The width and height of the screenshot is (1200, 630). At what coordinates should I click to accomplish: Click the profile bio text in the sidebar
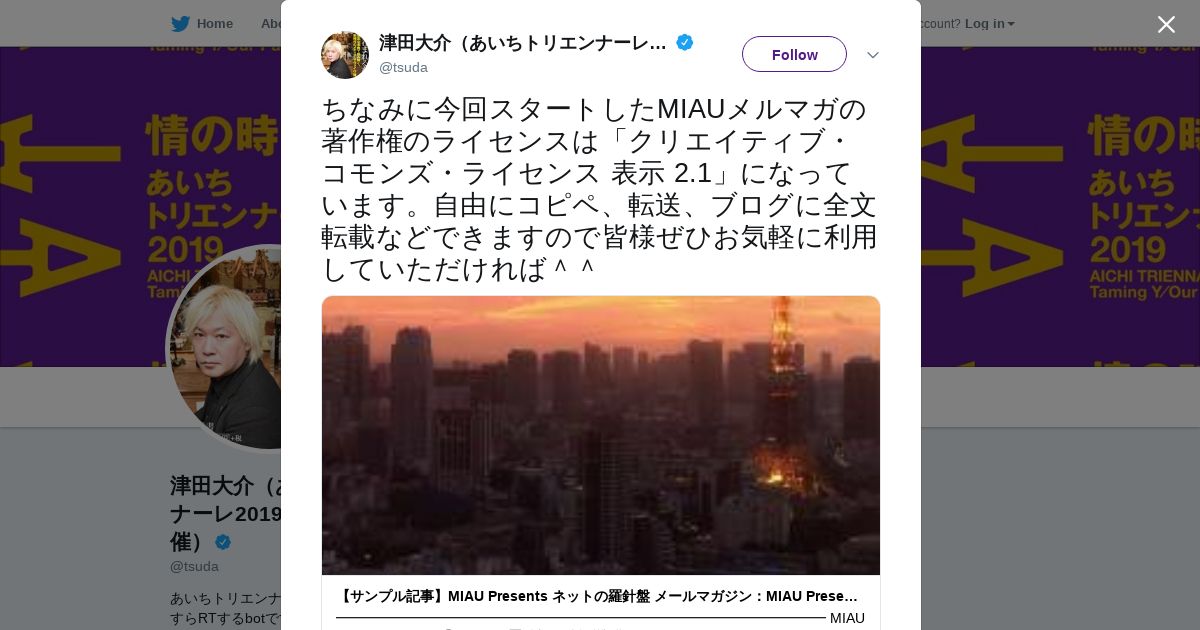(226, 608)
